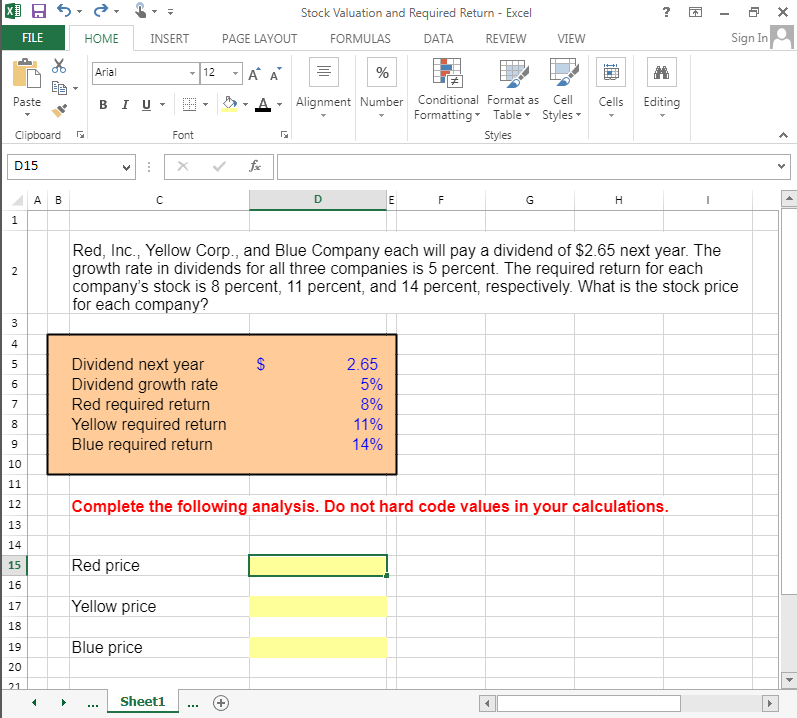Open the Alignment group icon
This screenshot has width=797, height=718.
pos(324,72)
